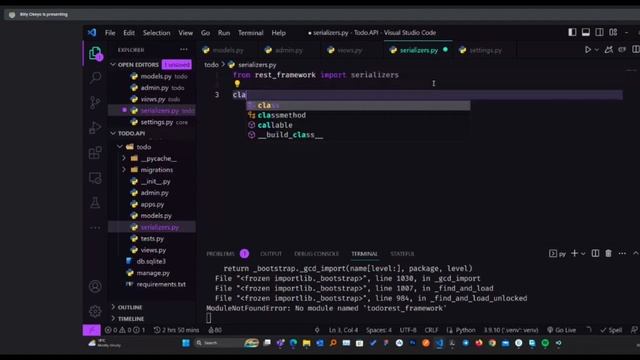Screen dimensions: 640x360
Task: Switch to the admin.py editor tab
Action: tap(289, 50)
